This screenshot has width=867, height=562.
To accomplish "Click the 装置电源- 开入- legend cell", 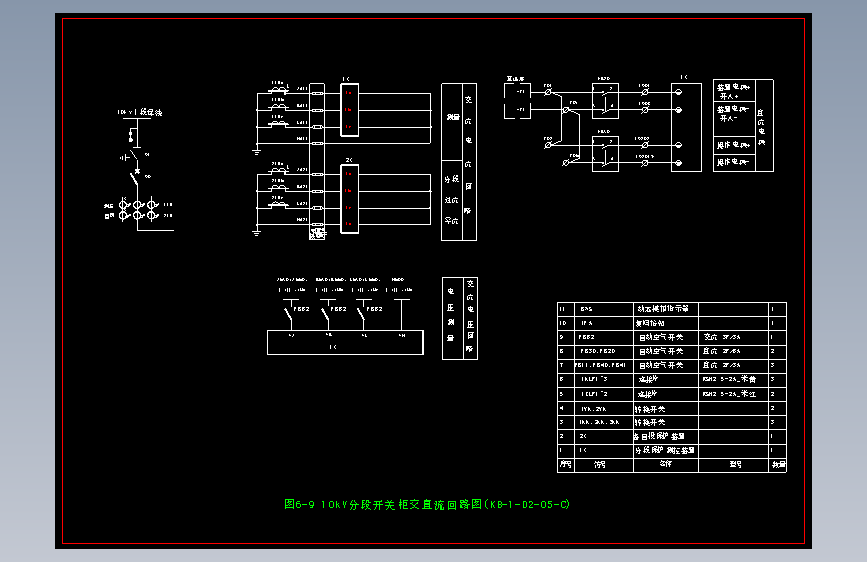I will coord(734,119).
